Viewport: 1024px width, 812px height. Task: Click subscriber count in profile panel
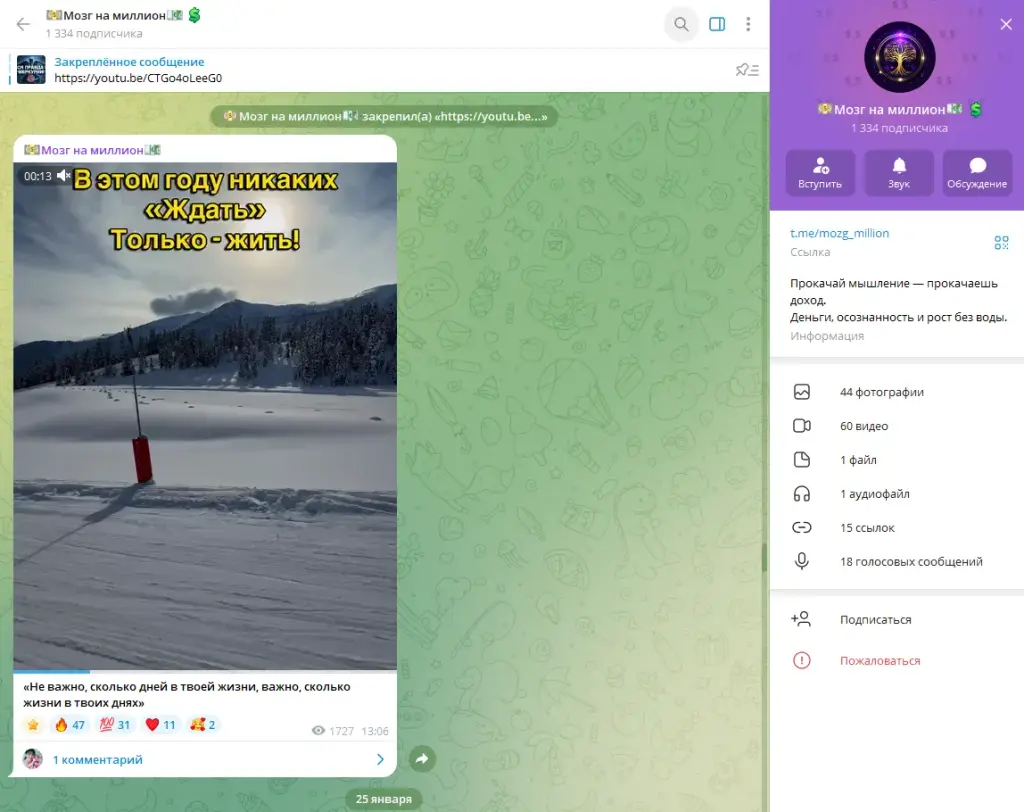pyautogui.click(x=899, y=128)
